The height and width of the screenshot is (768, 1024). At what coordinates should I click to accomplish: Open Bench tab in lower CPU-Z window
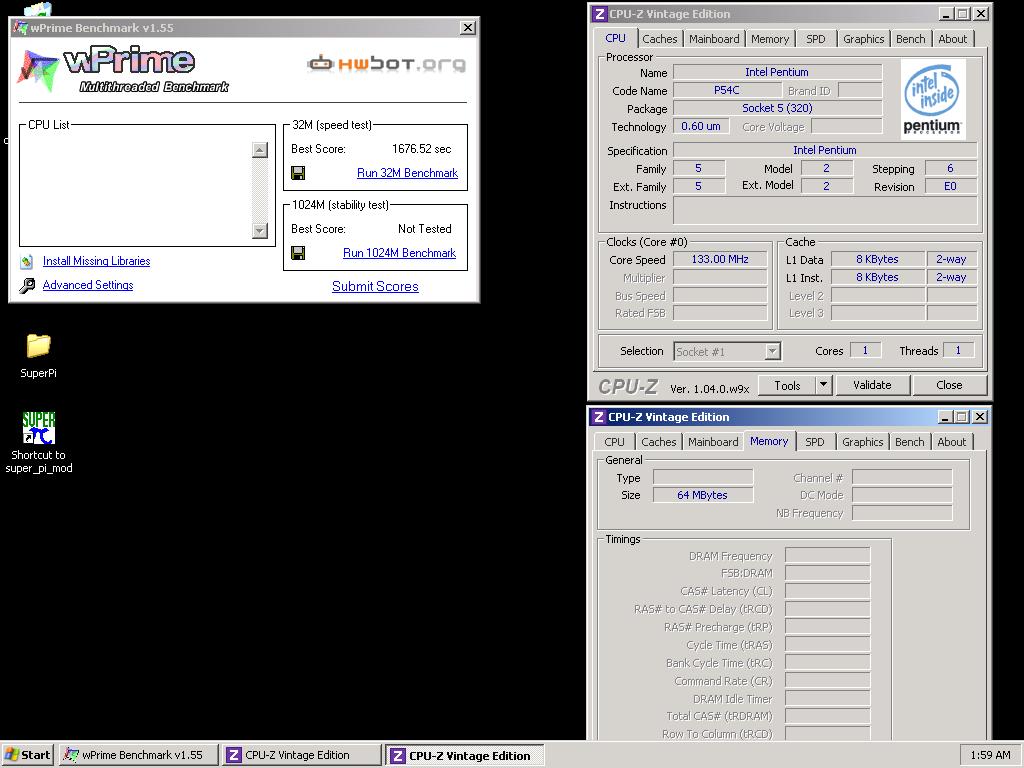tap(909, 442)
